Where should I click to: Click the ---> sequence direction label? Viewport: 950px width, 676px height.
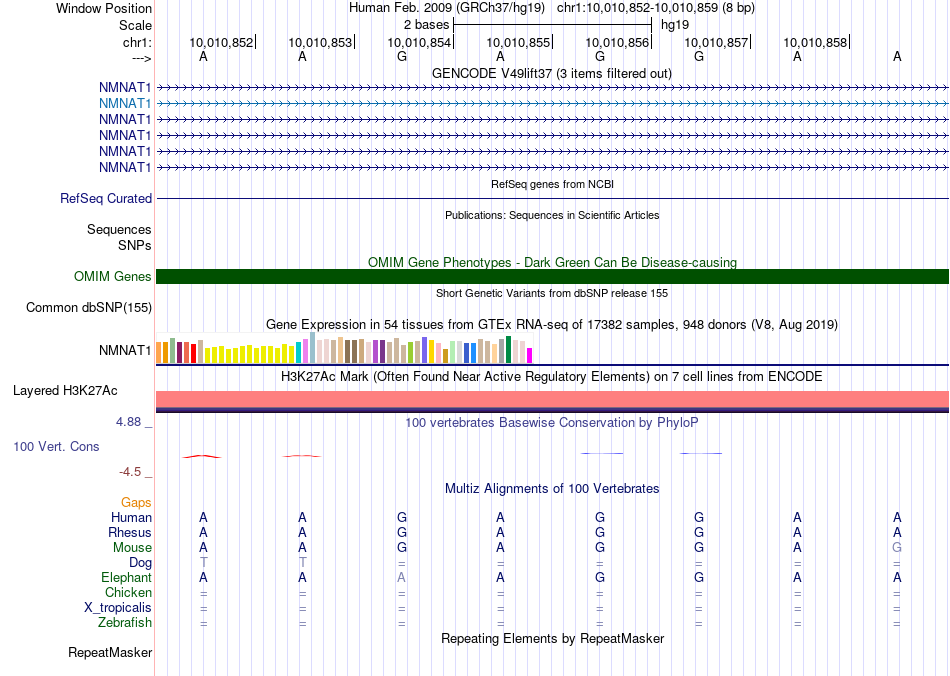coord(142,58)
